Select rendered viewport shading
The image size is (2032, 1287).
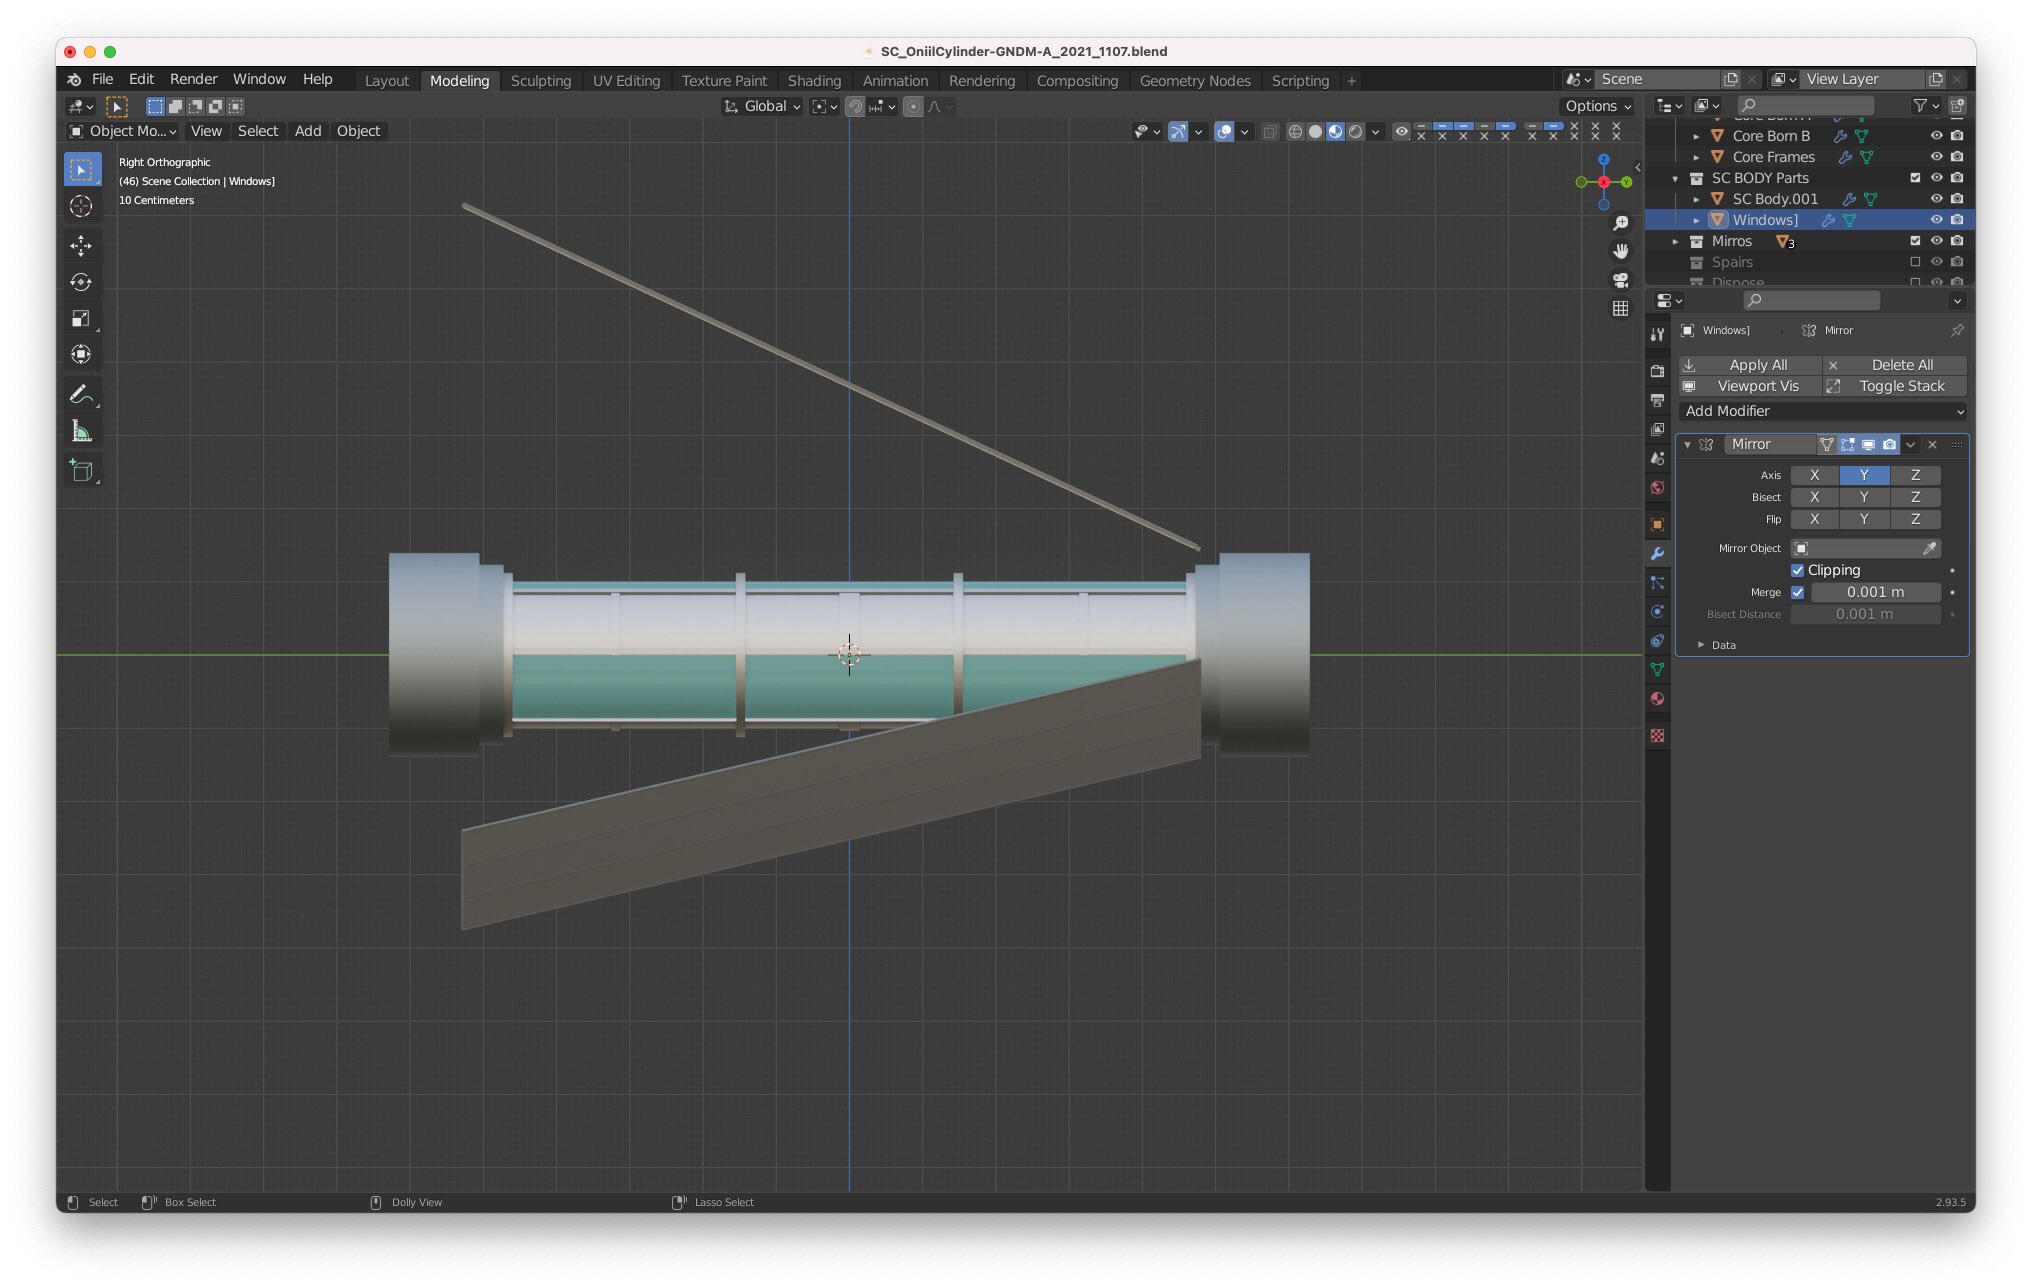click(x=1355, y=131)
